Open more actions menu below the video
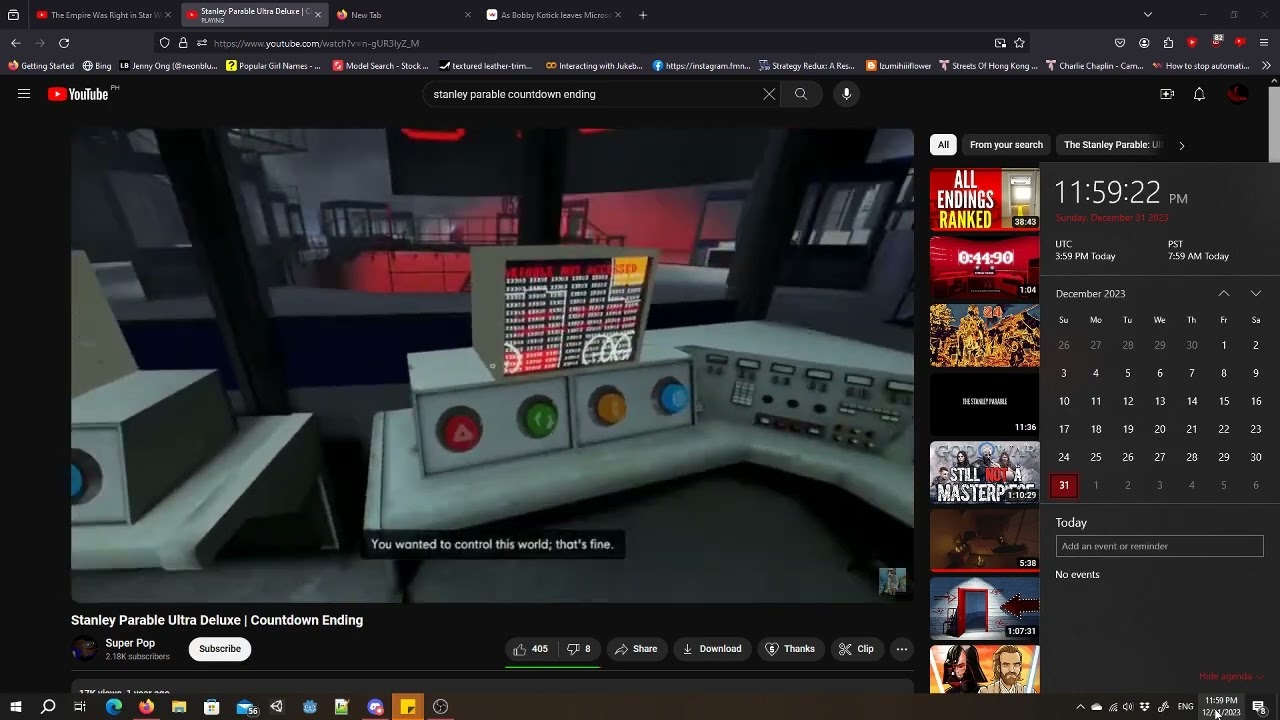Viewport: 1280px width, 720px height. (x=902, y=649)
